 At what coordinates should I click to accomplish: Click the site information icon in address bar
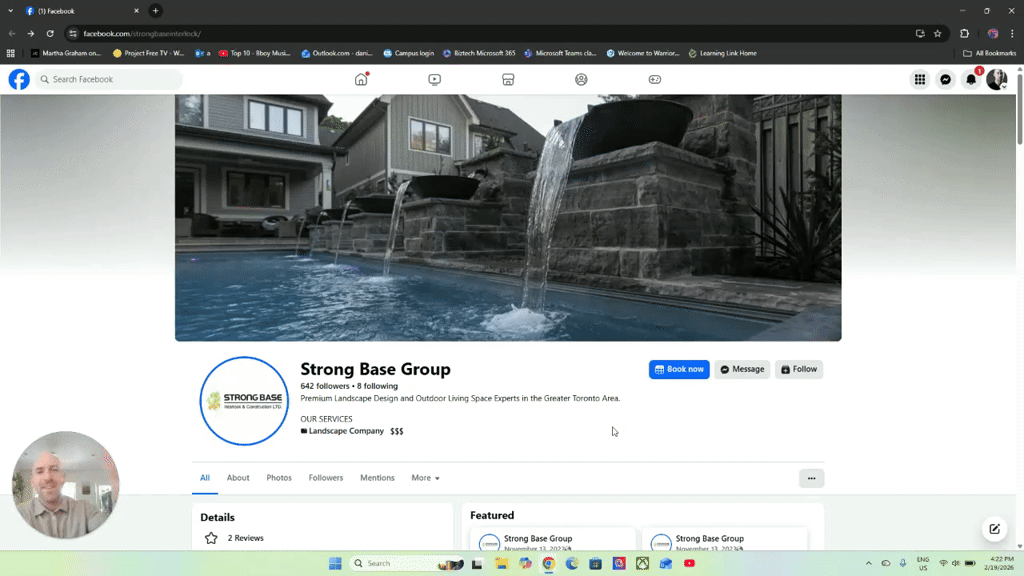(x=73, y=33)
